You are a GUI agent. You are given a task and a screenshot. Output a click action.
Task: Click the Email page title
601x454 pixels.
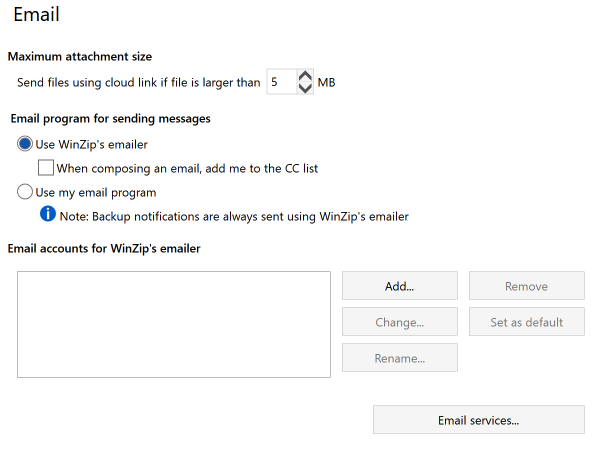[36, 15]
